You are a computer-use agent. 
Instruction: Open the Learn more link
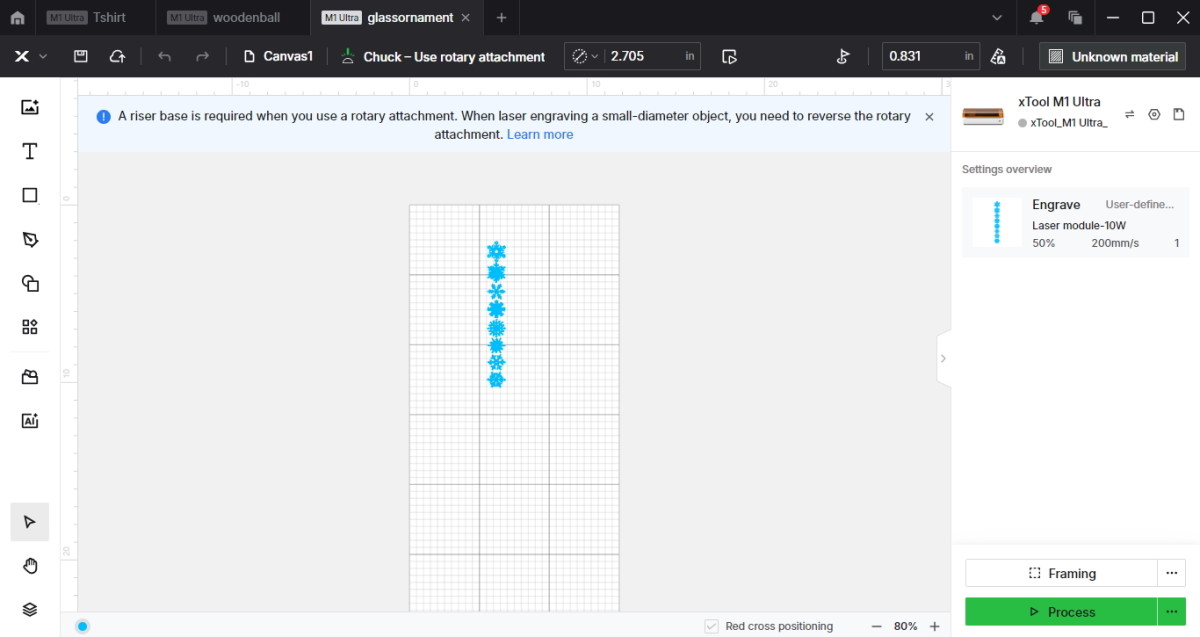(540, 134)
